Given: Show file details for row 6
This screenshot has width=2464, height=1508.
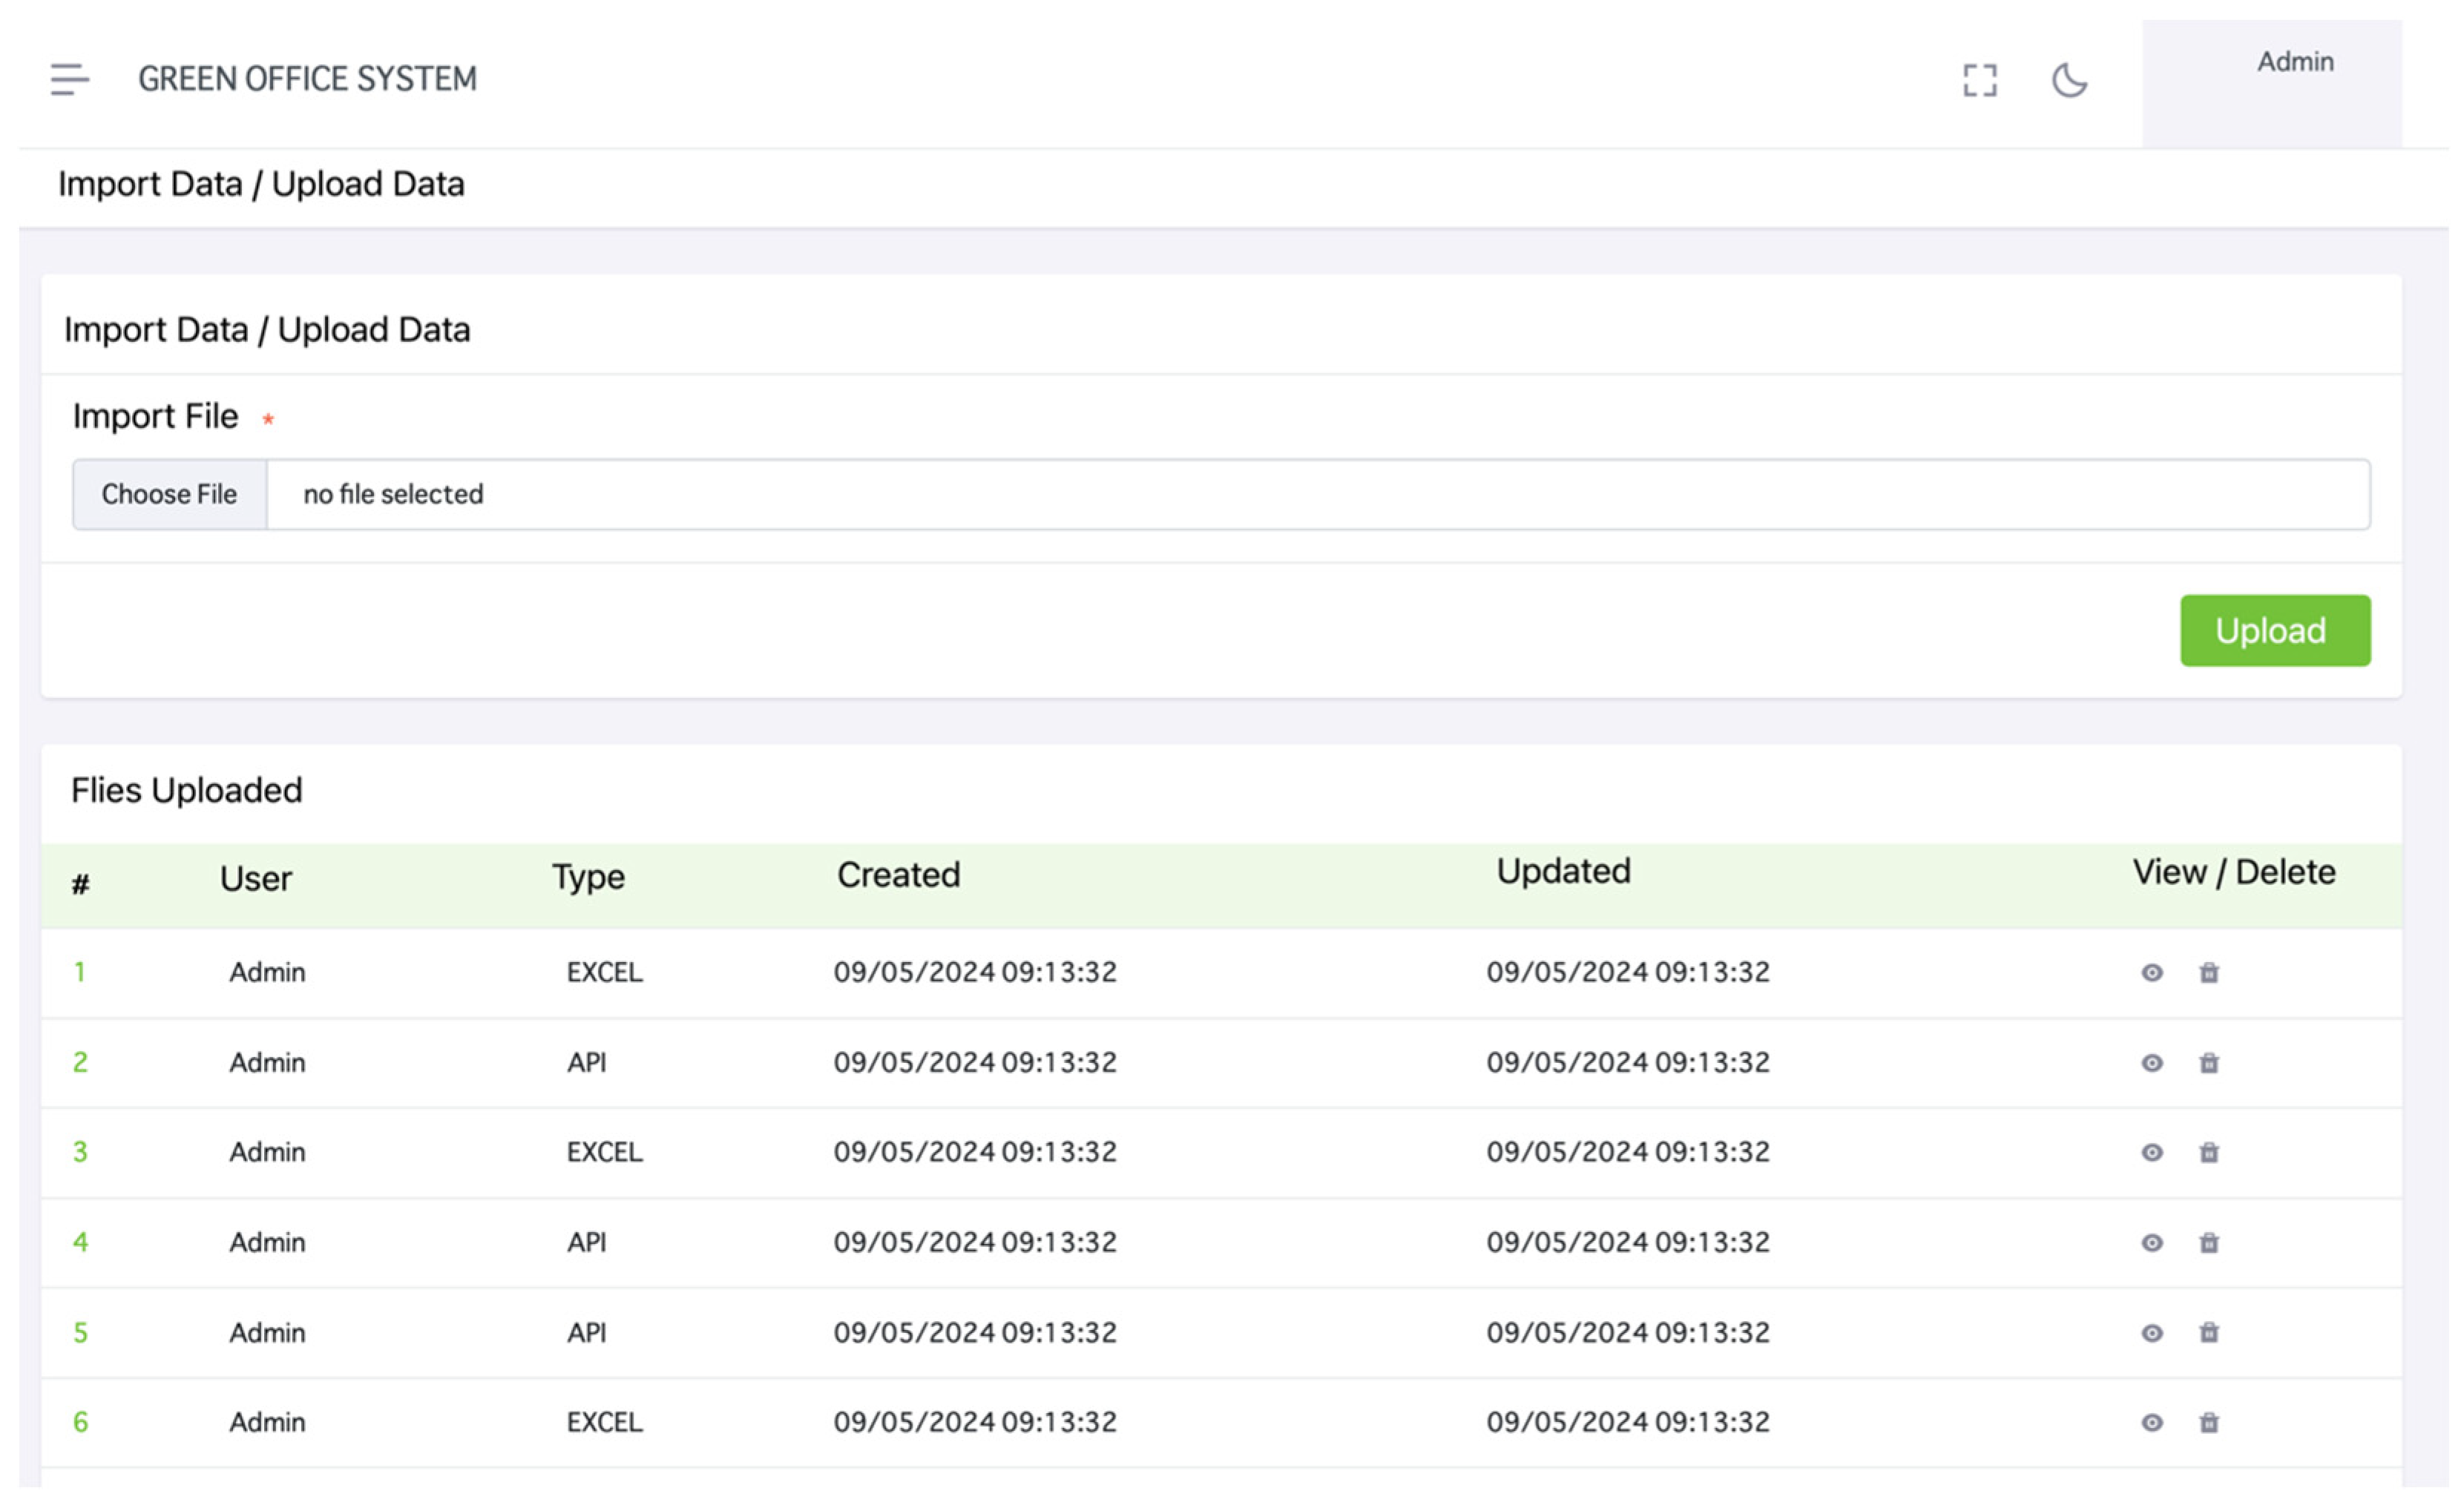Looking at the screenshot, I should pyautogui.click(x=2151, y=1422).
